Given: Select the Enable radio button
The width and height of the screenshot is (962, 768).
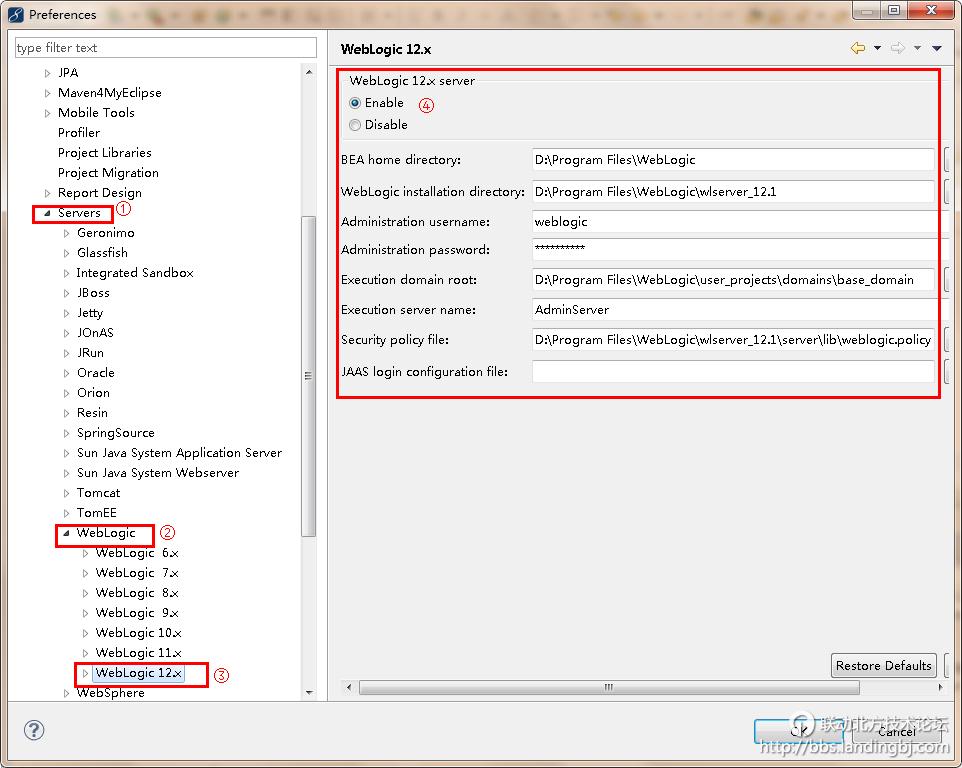Looking at the screenshot, I should [355, 103].
